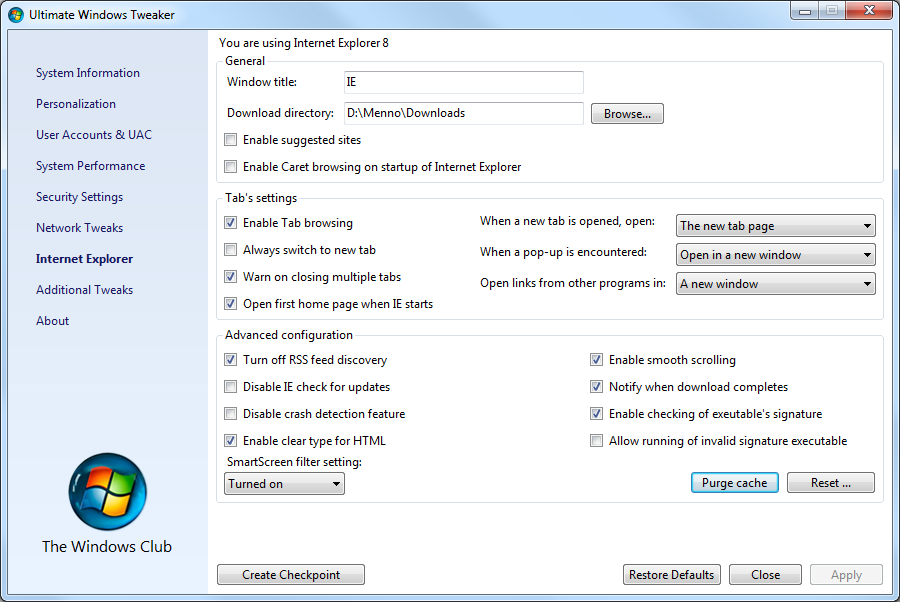Click the Window title text field

[464, 82]
